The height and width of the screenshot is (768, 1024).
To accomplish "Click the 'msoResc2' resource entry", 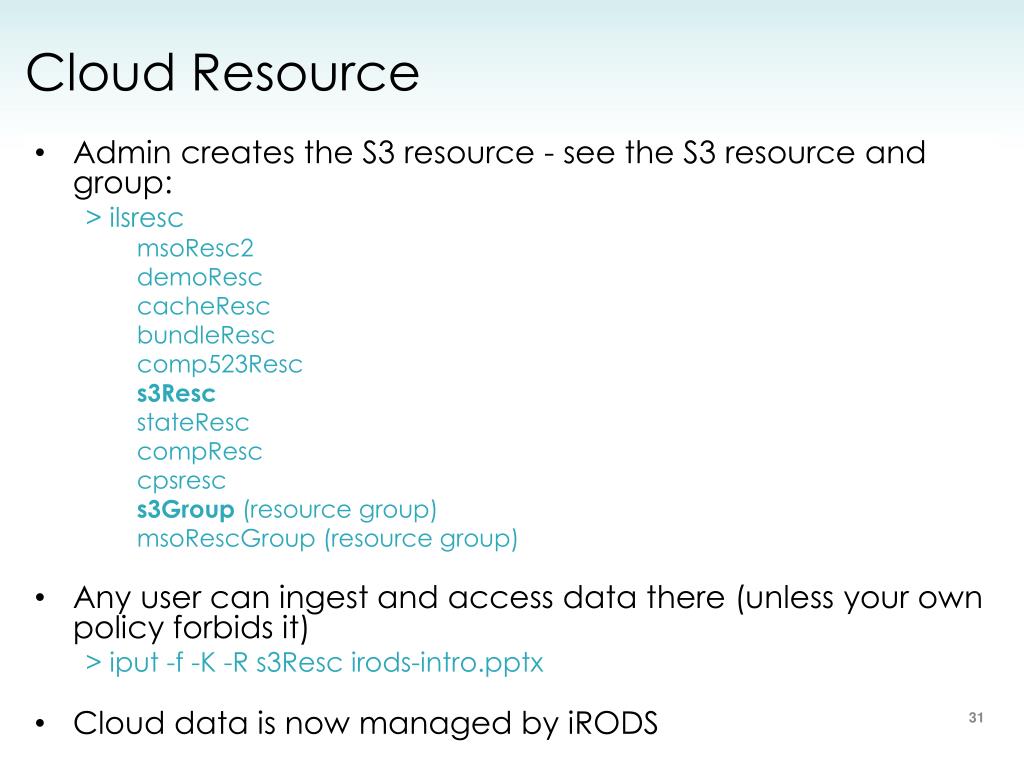I will point(195,248).
